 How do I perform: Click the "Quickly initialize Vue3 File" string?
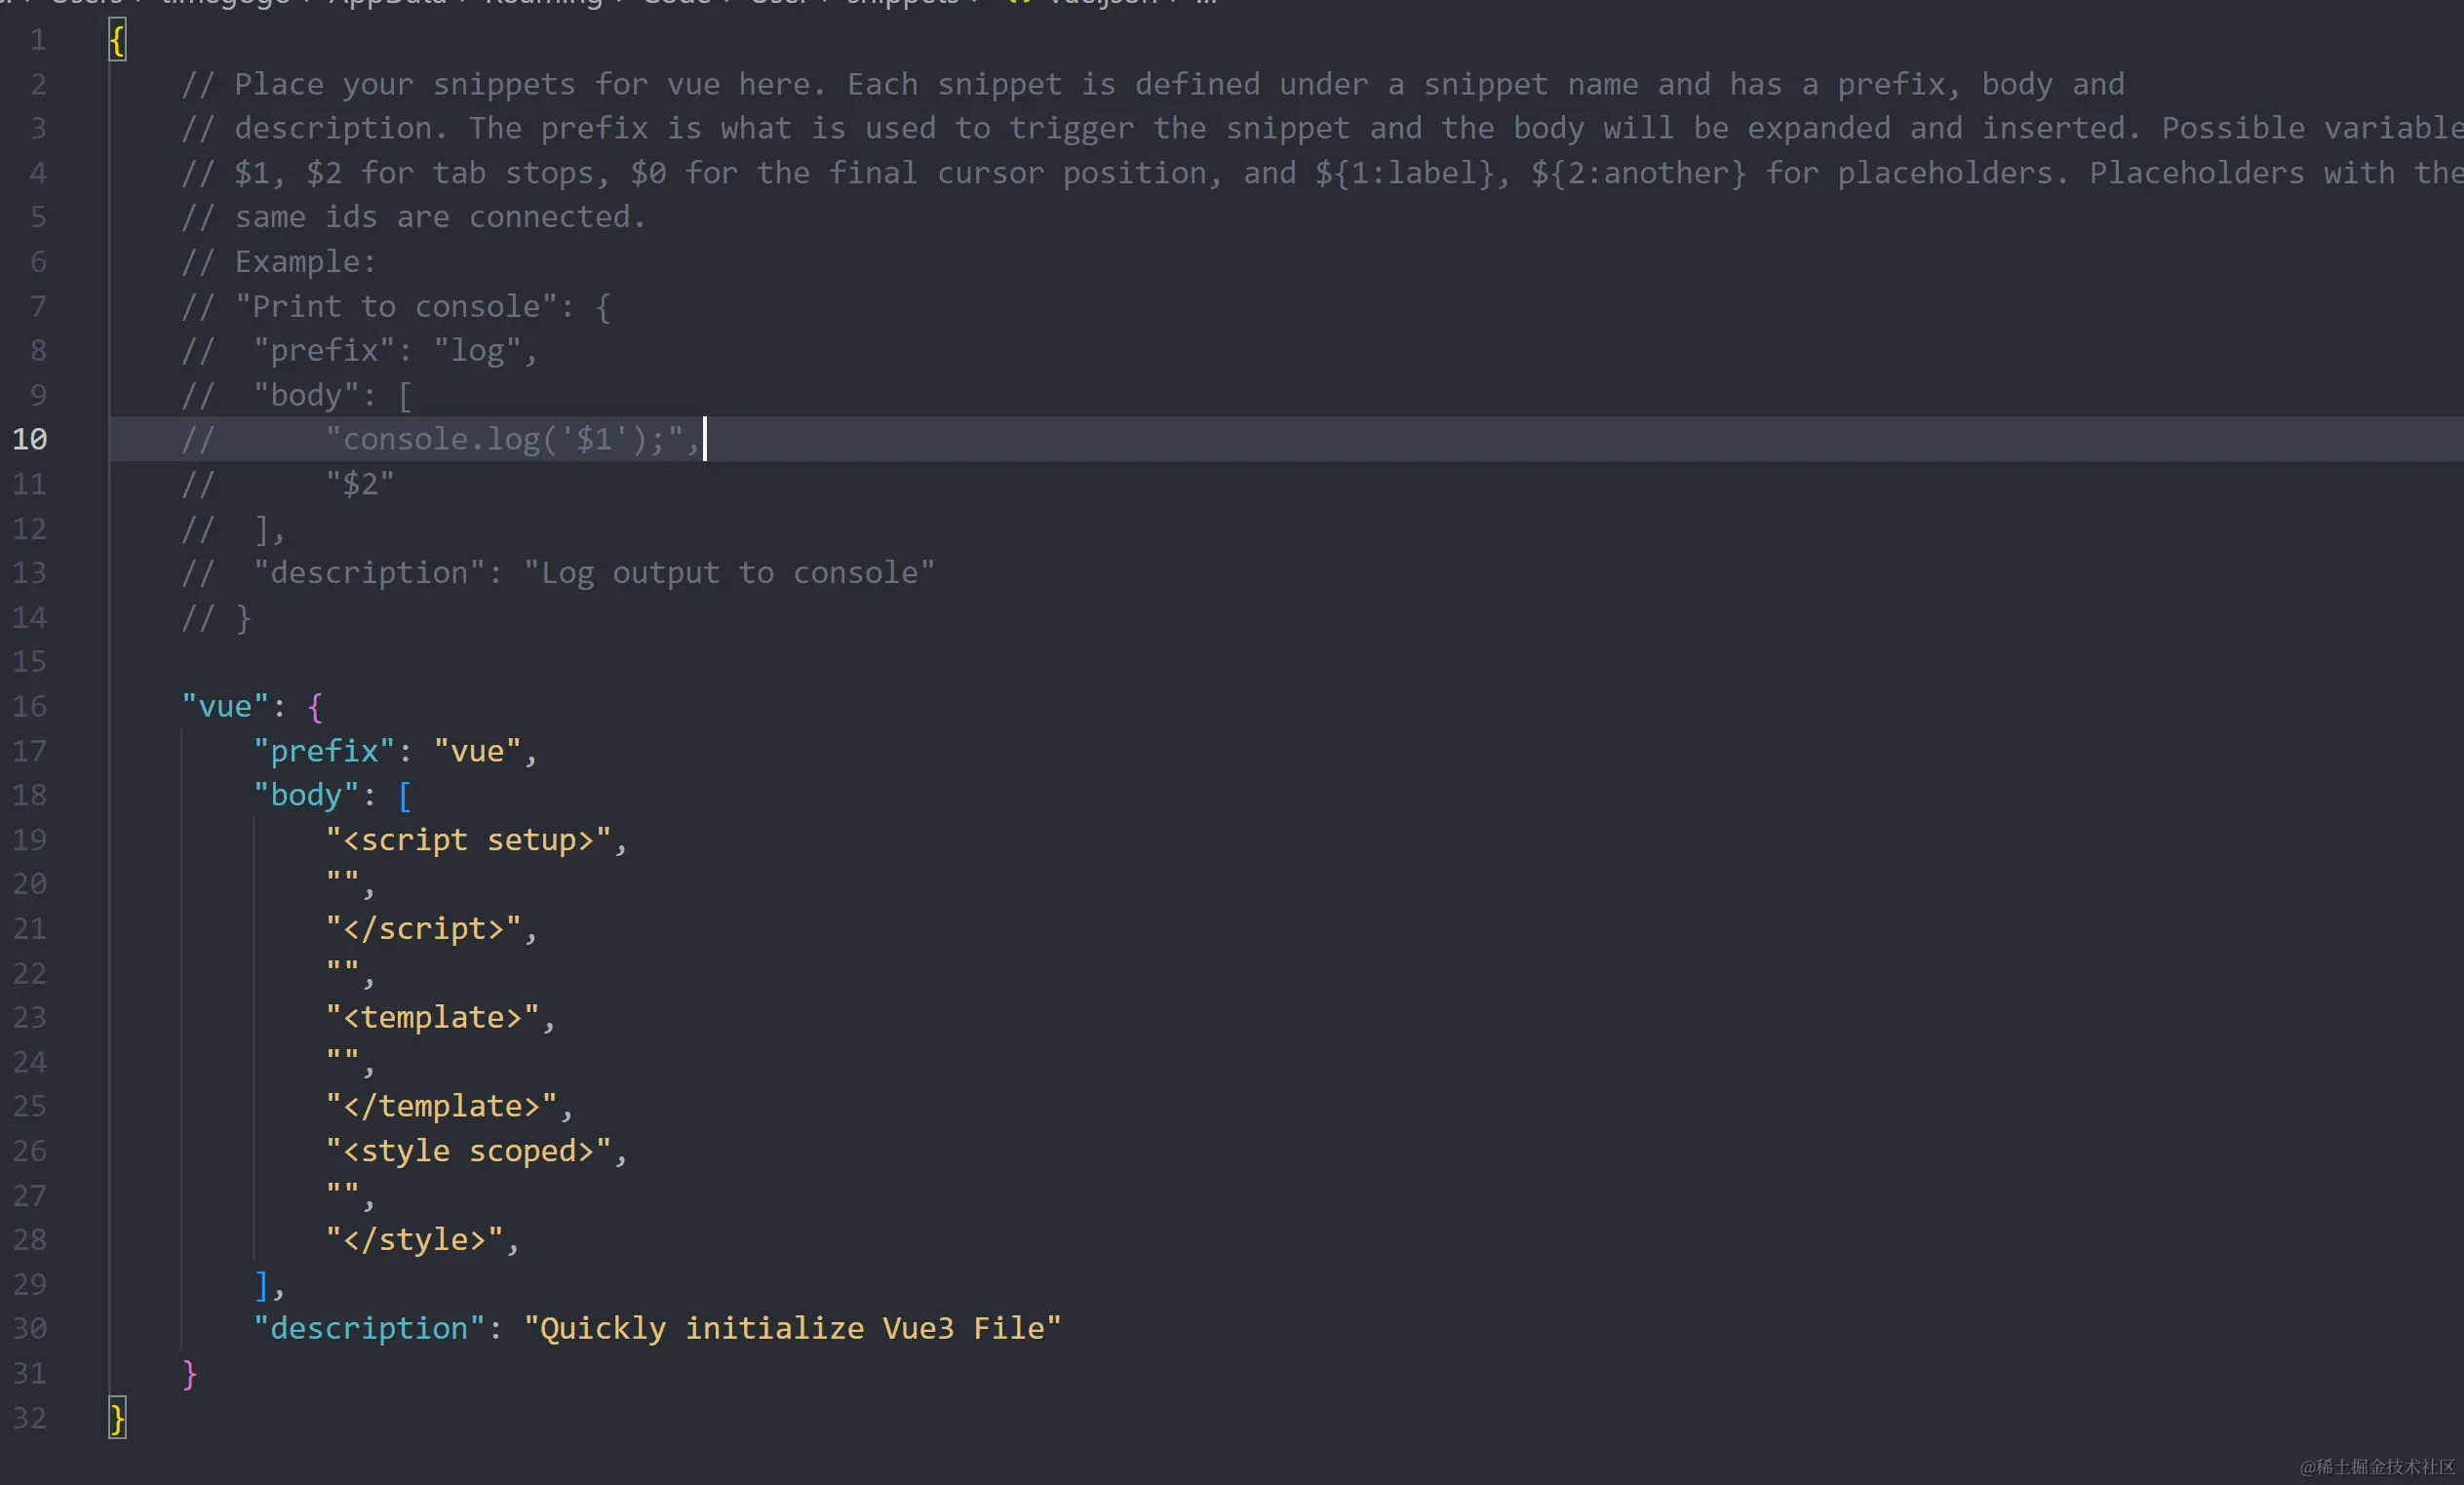(792, 1328)
